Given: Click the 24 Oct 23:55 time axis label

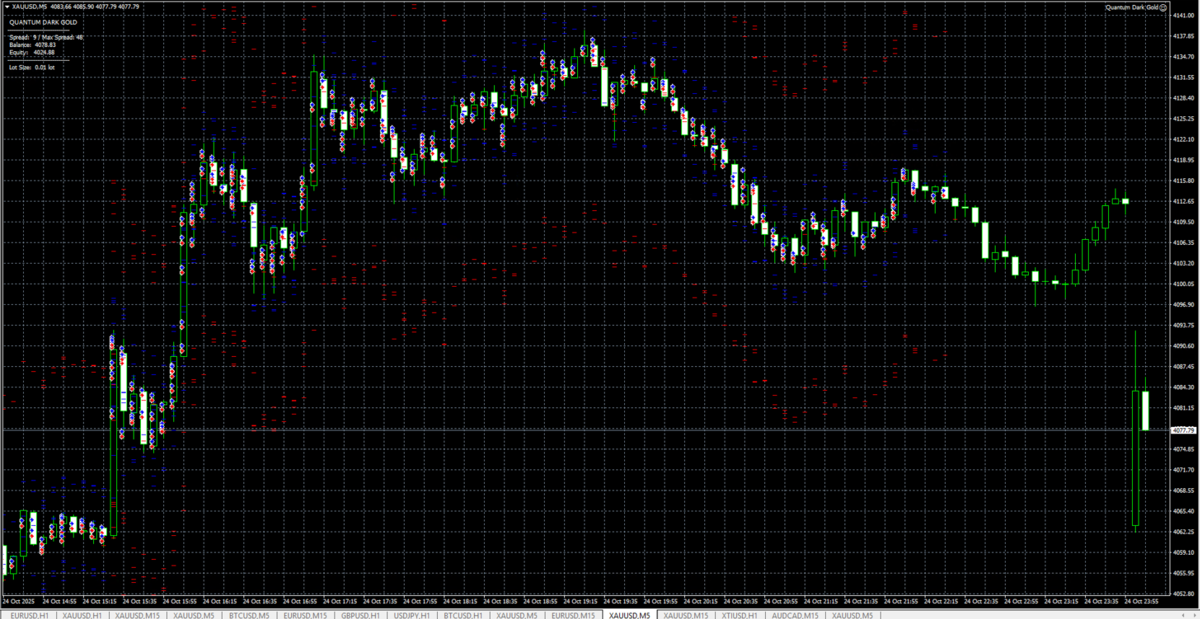Looking at the screenshot, I should (1143, 602).
